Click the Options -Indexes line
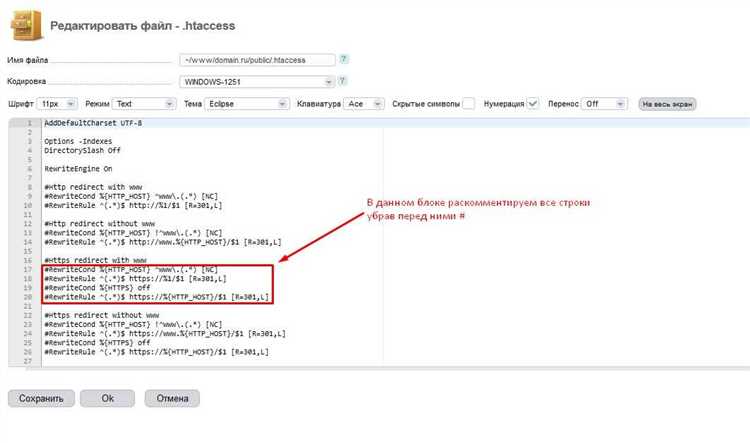Screen dimensions: 750x443 point(78,141)
